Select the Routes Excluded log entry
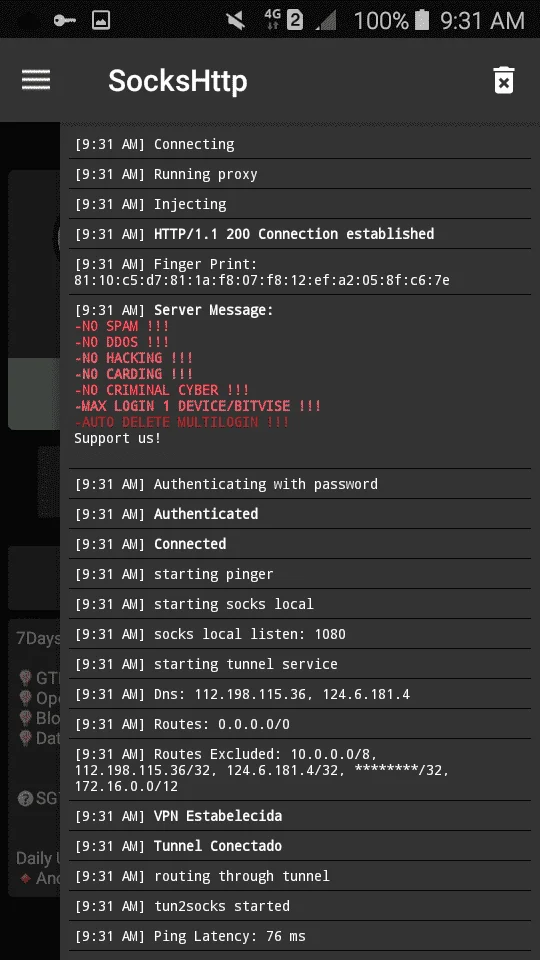The width and height of the screenshot is (540, 960). pos(299,770)
